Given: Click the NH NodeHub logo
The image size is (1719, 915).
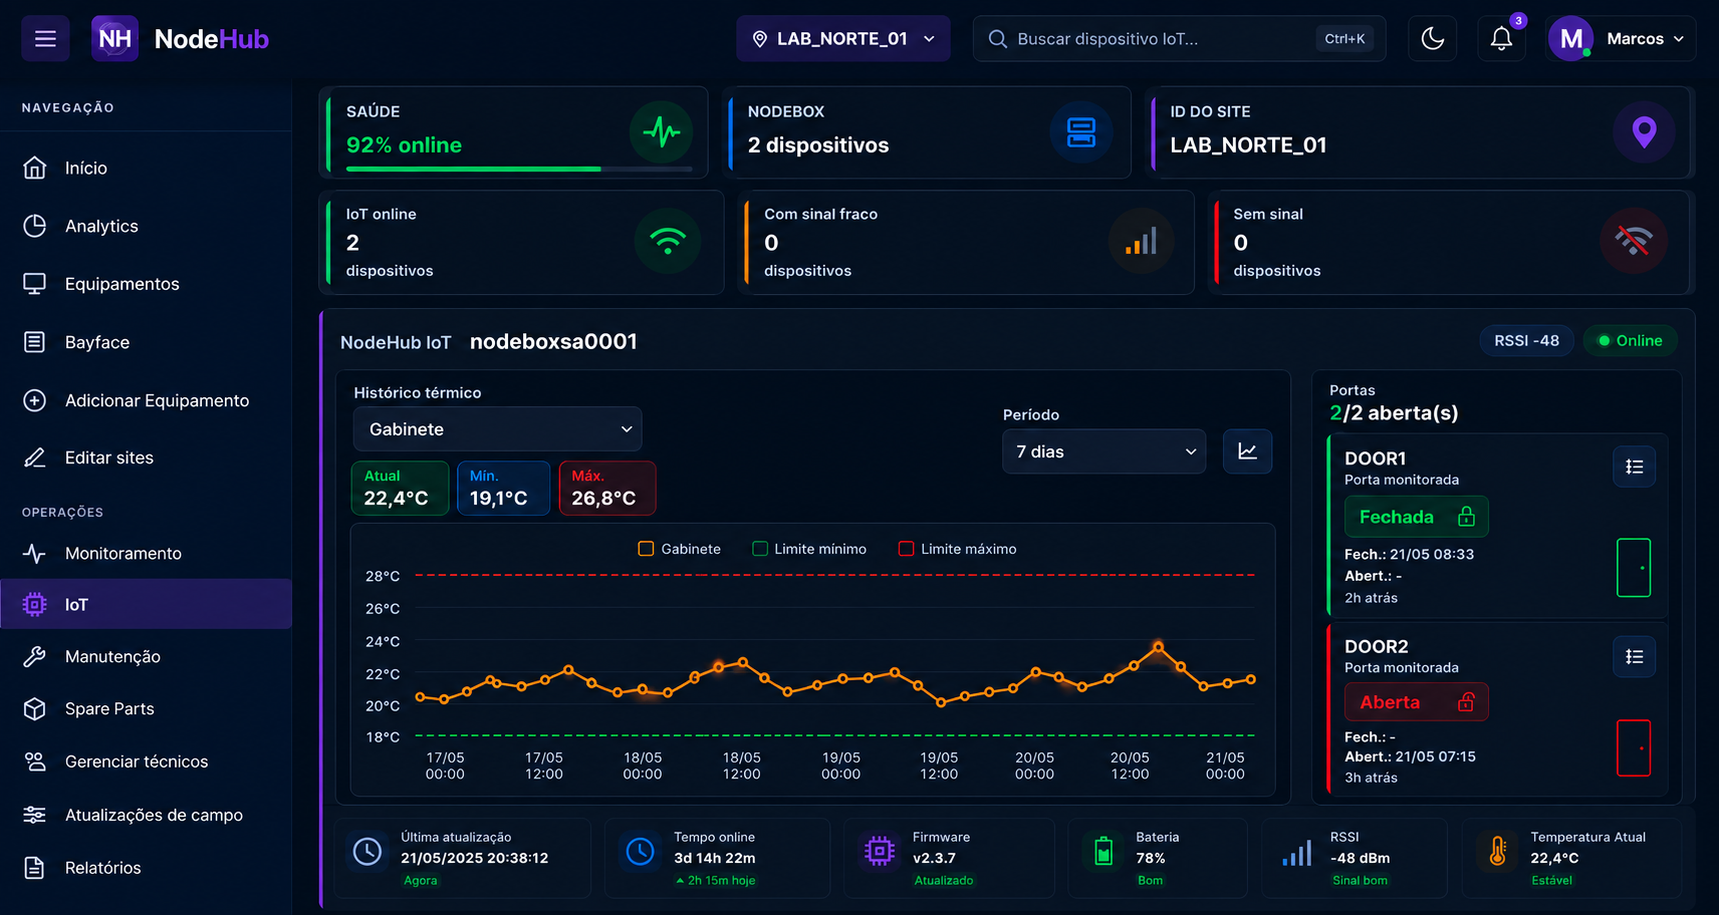Looking at the screenshot, I should coord(181,39).
